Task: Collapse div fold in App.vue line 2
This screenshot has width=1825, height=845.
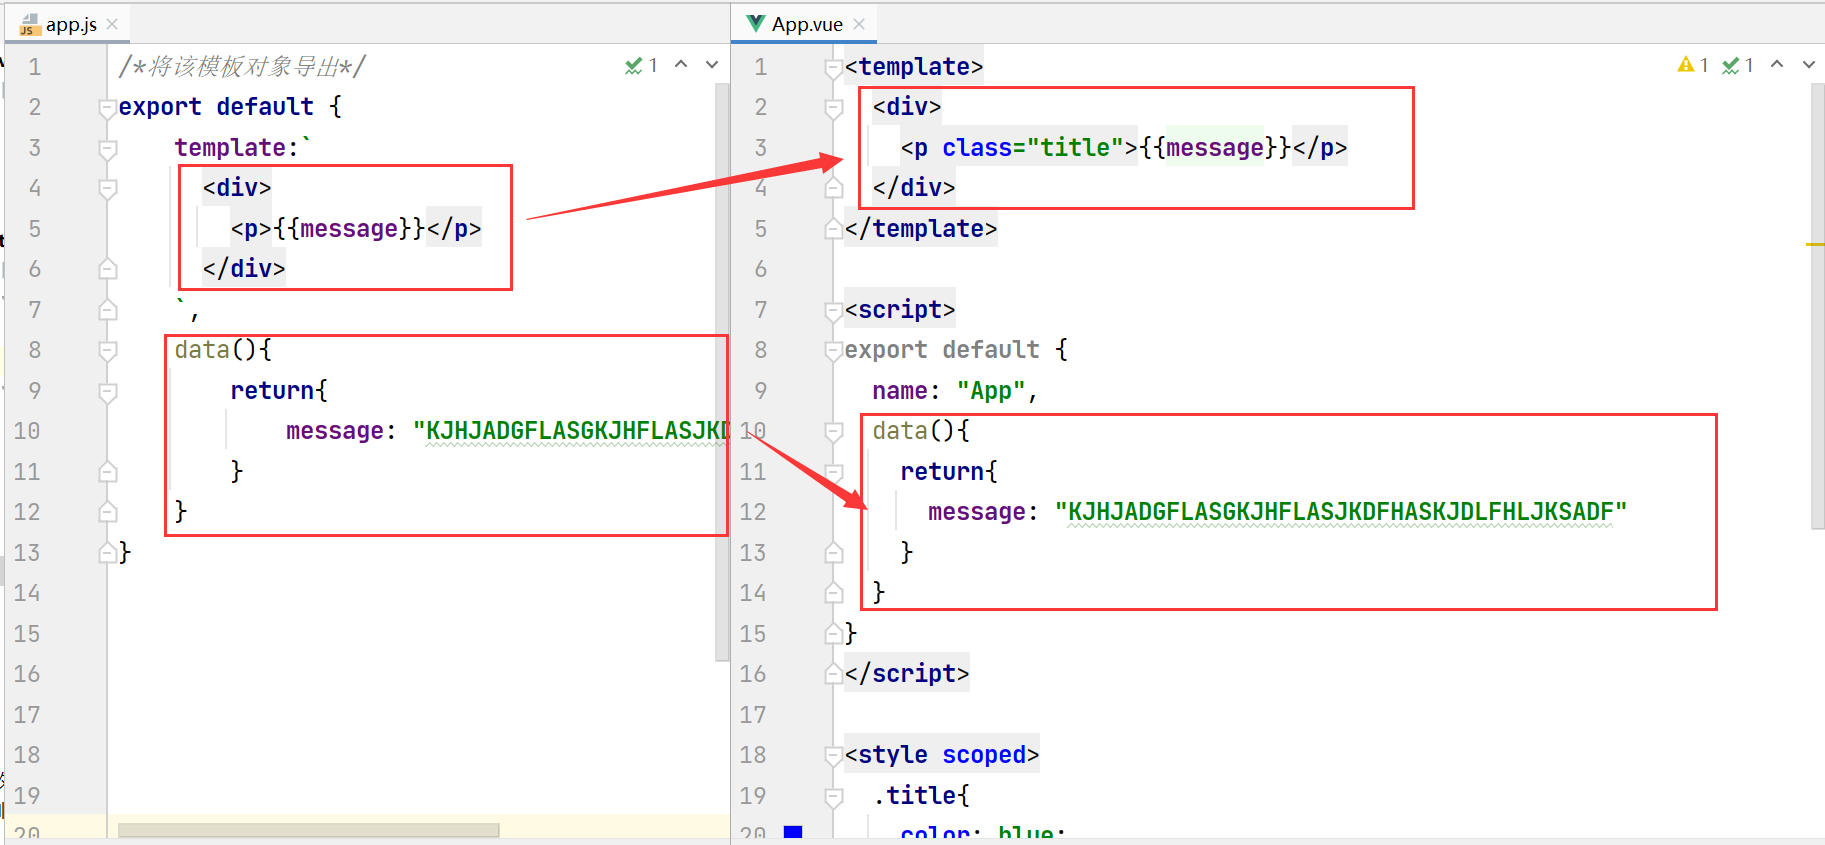Action: click(834, 108)
